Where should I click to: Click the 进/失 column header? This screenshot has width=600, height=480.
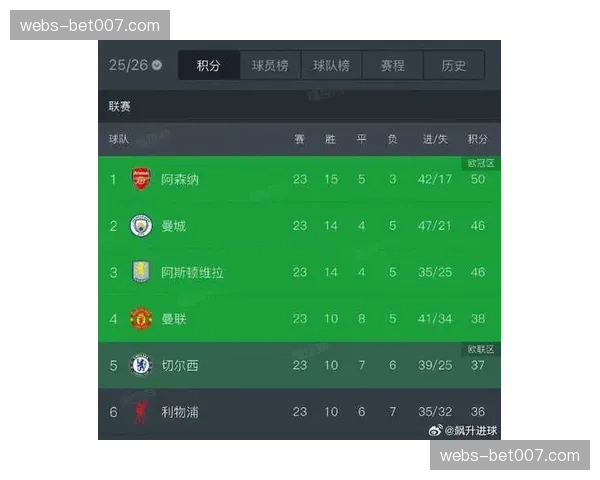(436, 139)
